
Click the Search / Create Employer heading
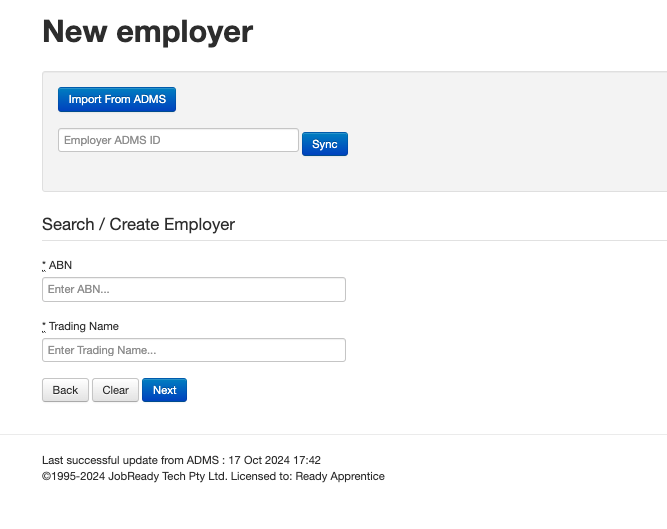point(138,224)
